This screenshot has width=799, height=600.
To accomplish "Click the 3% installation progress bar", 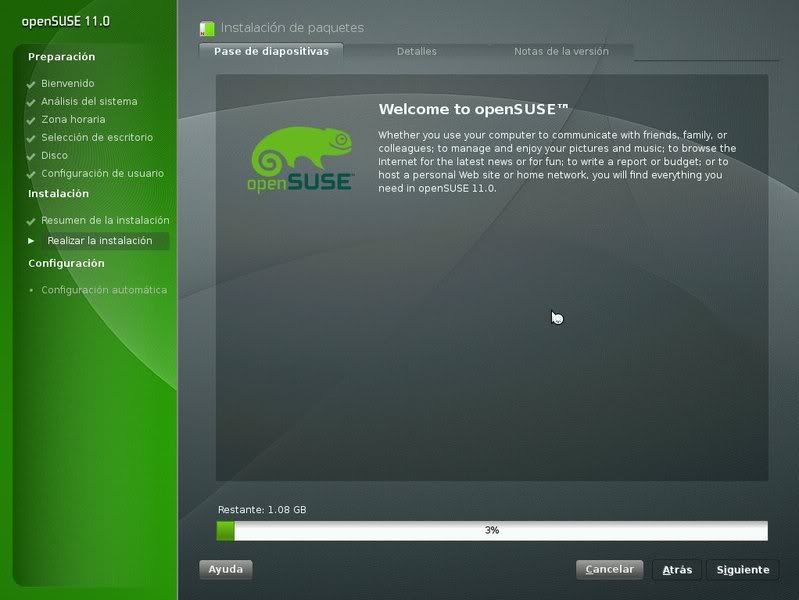I will click(x=492, y=531).
